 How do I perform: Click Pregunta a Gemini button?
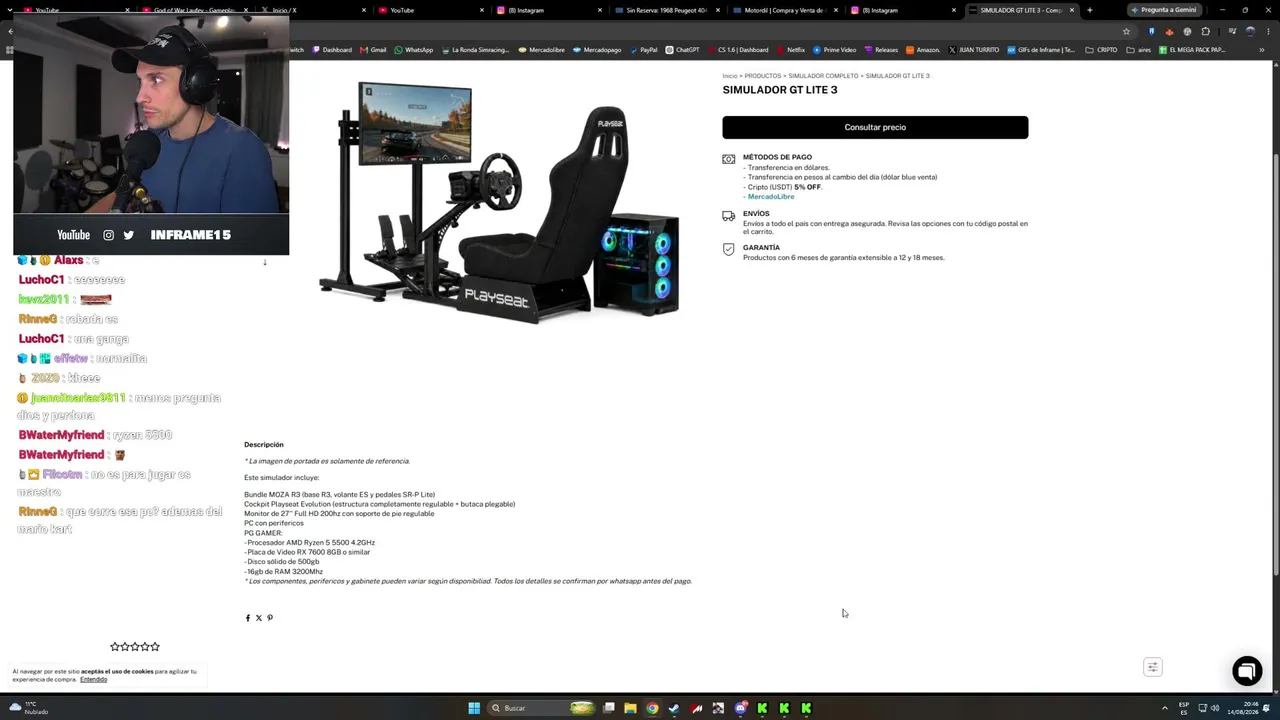click(1163, 10)
